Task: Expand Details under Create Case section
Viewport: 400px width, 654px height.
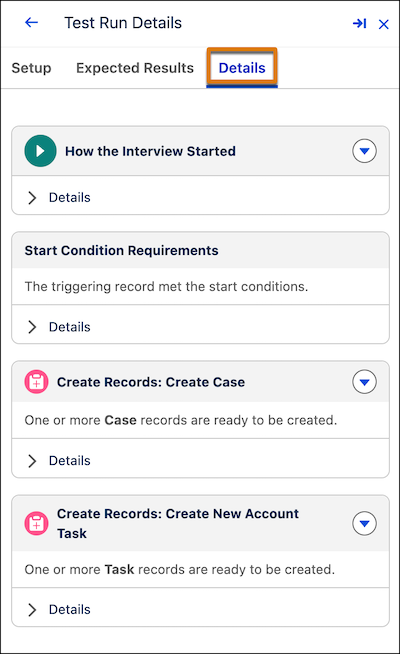Action: point(59,460)
